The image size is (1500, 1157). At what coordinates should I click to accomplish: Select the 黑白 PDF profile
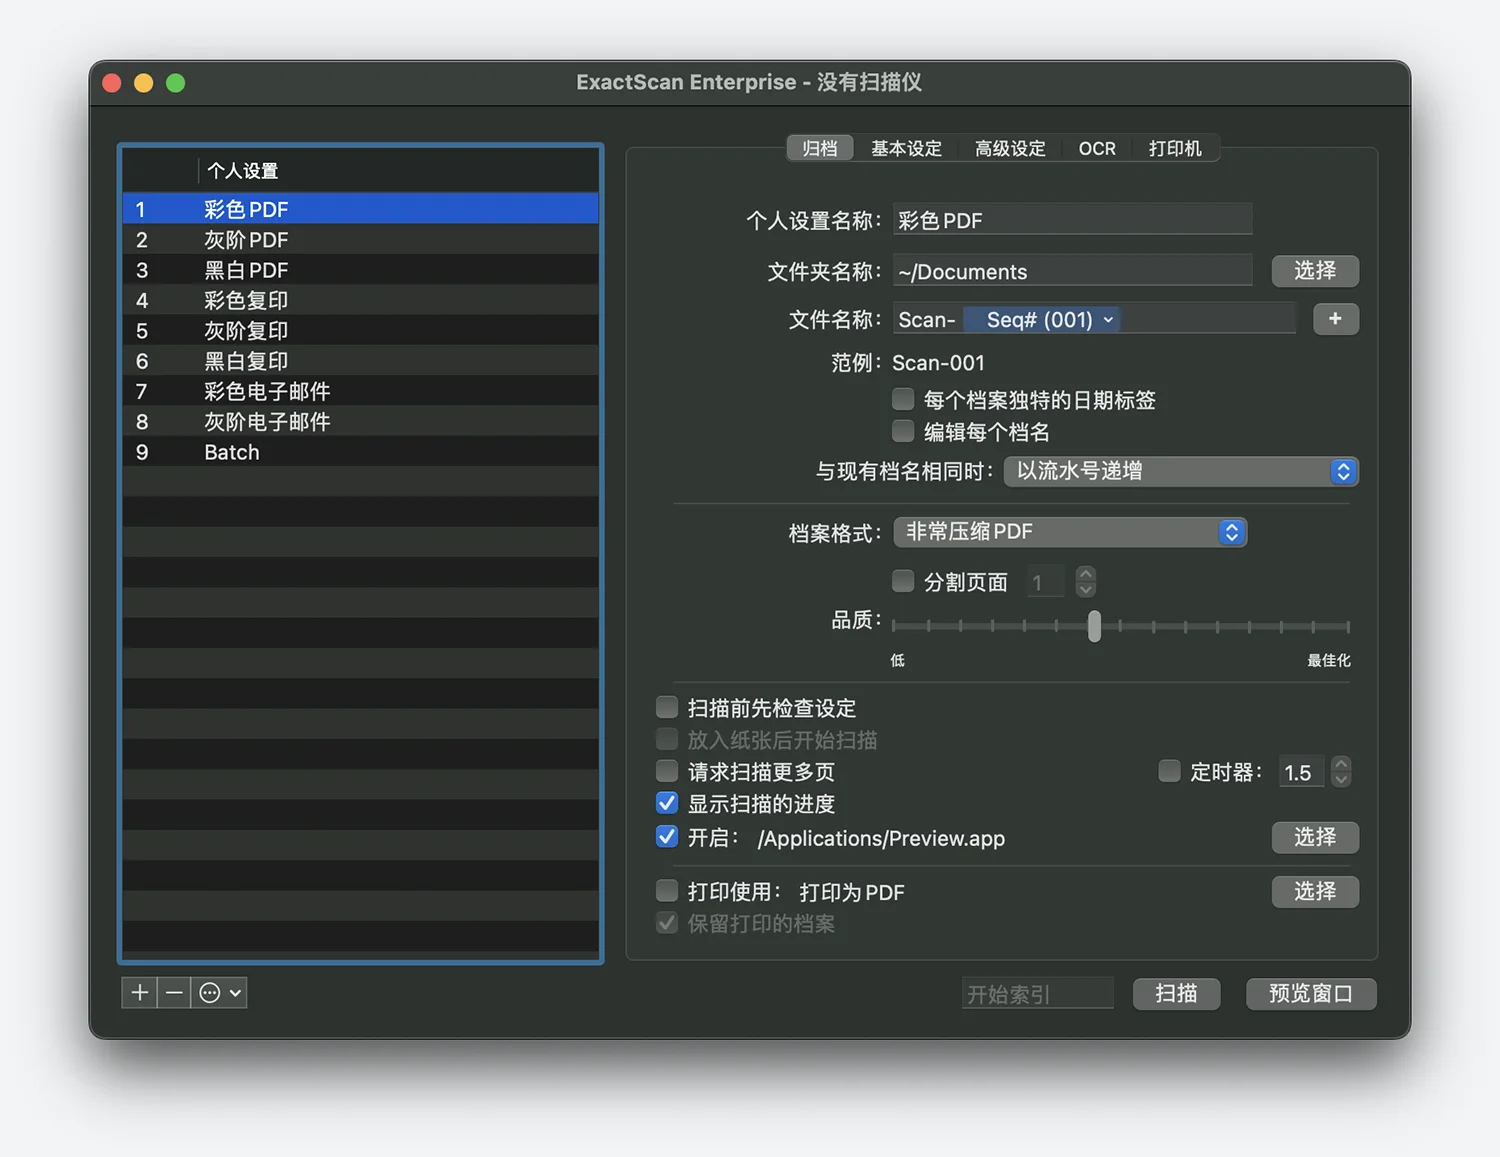tap(360, 270)
